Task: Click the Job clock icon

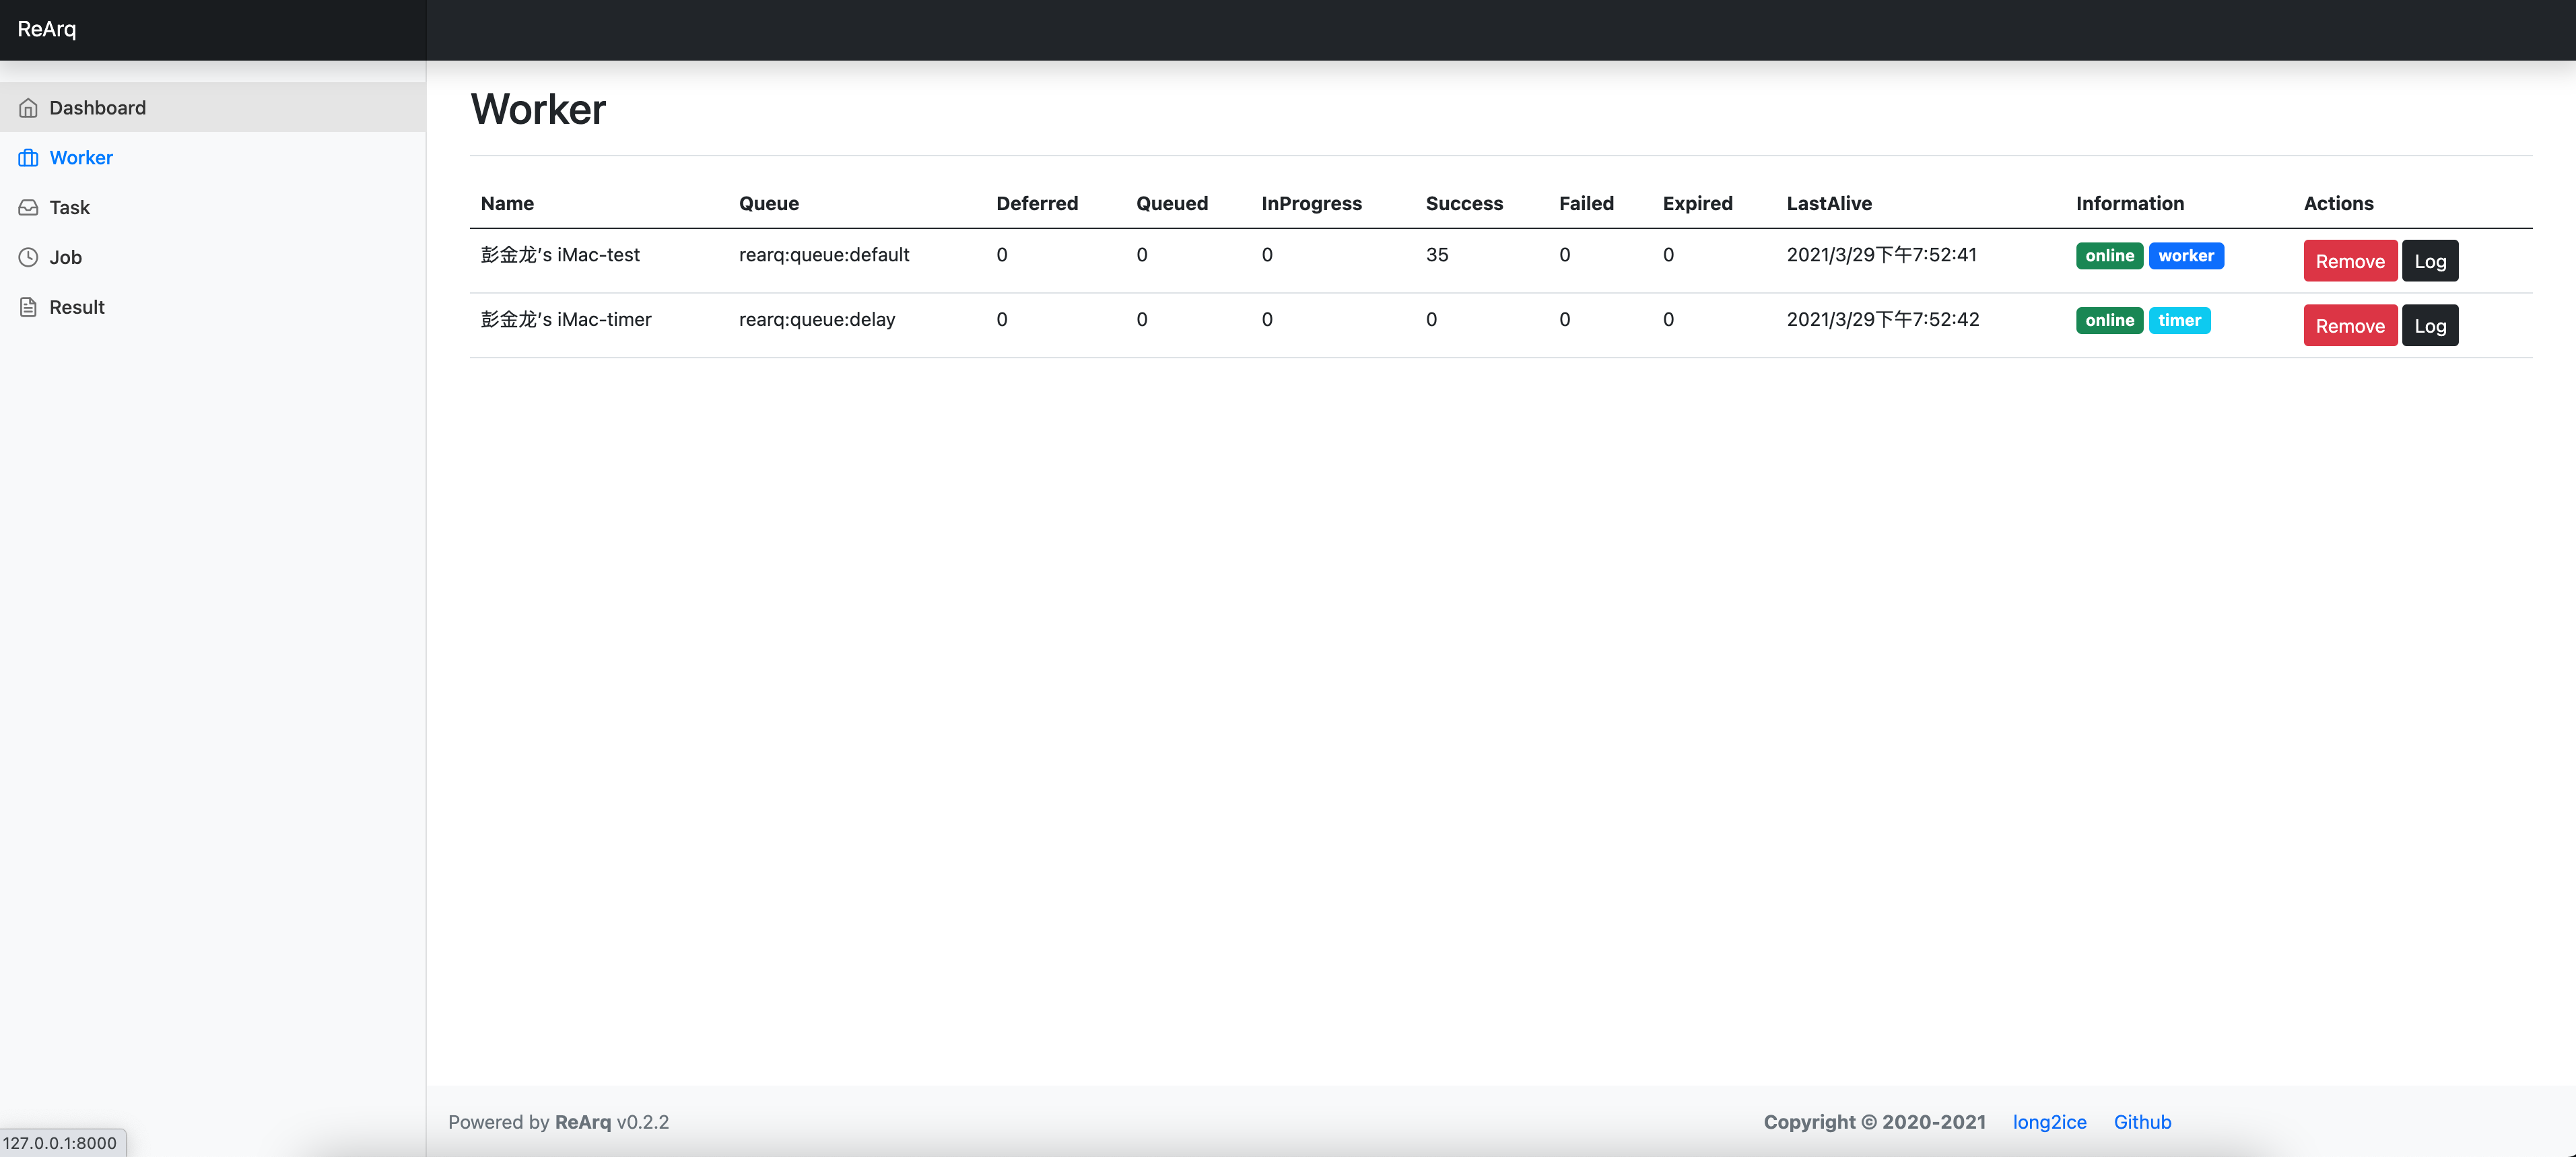Action: click(28, 257)
